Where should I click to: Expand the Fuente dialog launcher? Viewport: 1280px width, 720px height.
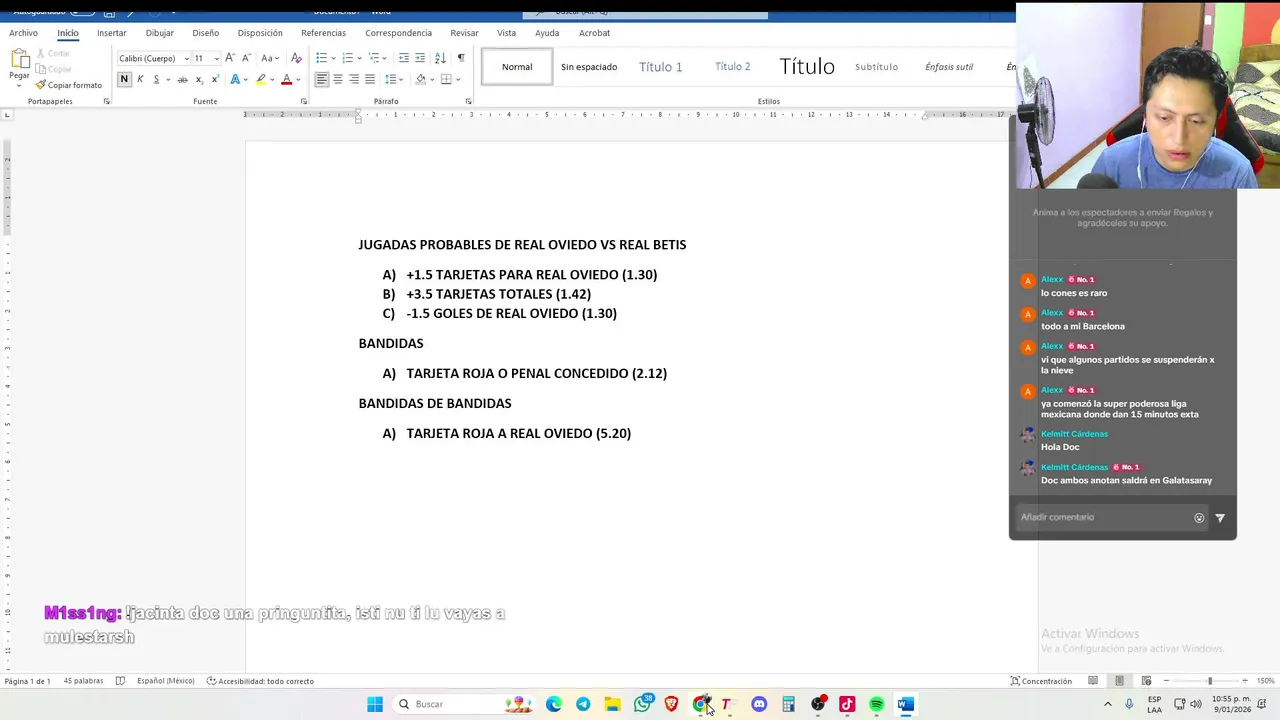[x=303, y=101]
